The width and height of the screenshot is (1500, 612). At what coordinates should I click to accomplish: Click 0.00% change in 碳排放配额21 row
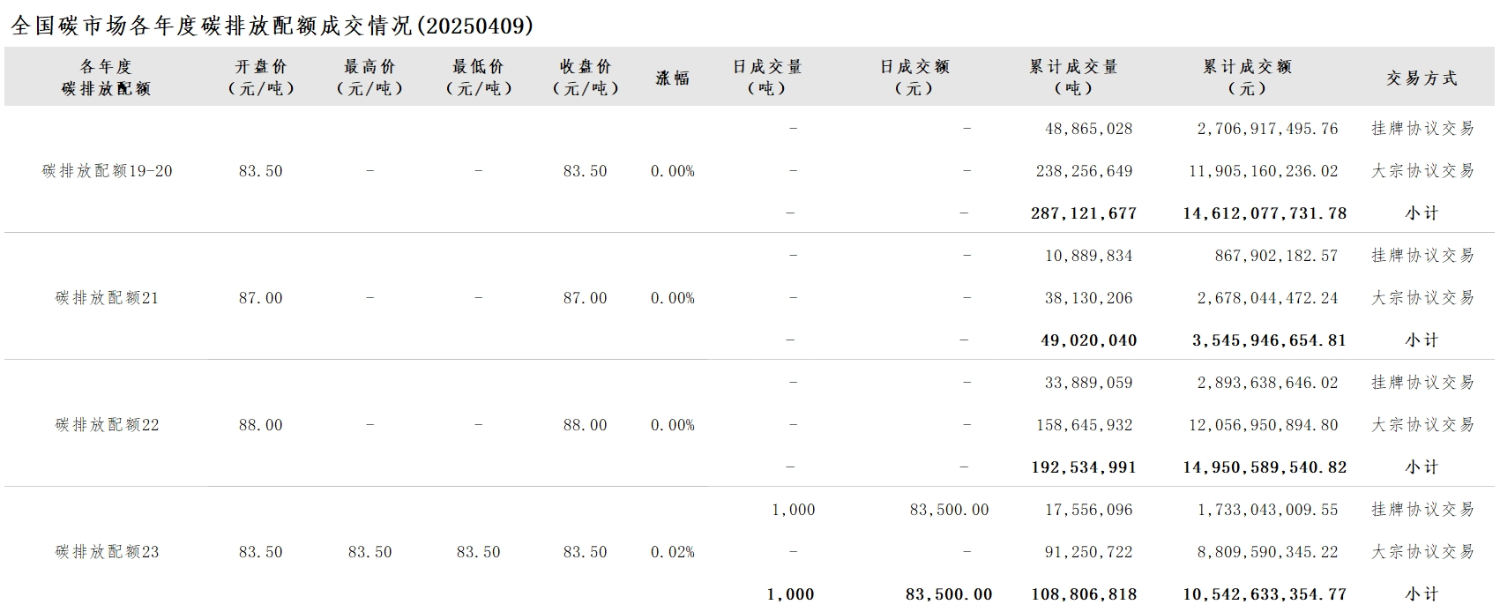pos(672,298)
